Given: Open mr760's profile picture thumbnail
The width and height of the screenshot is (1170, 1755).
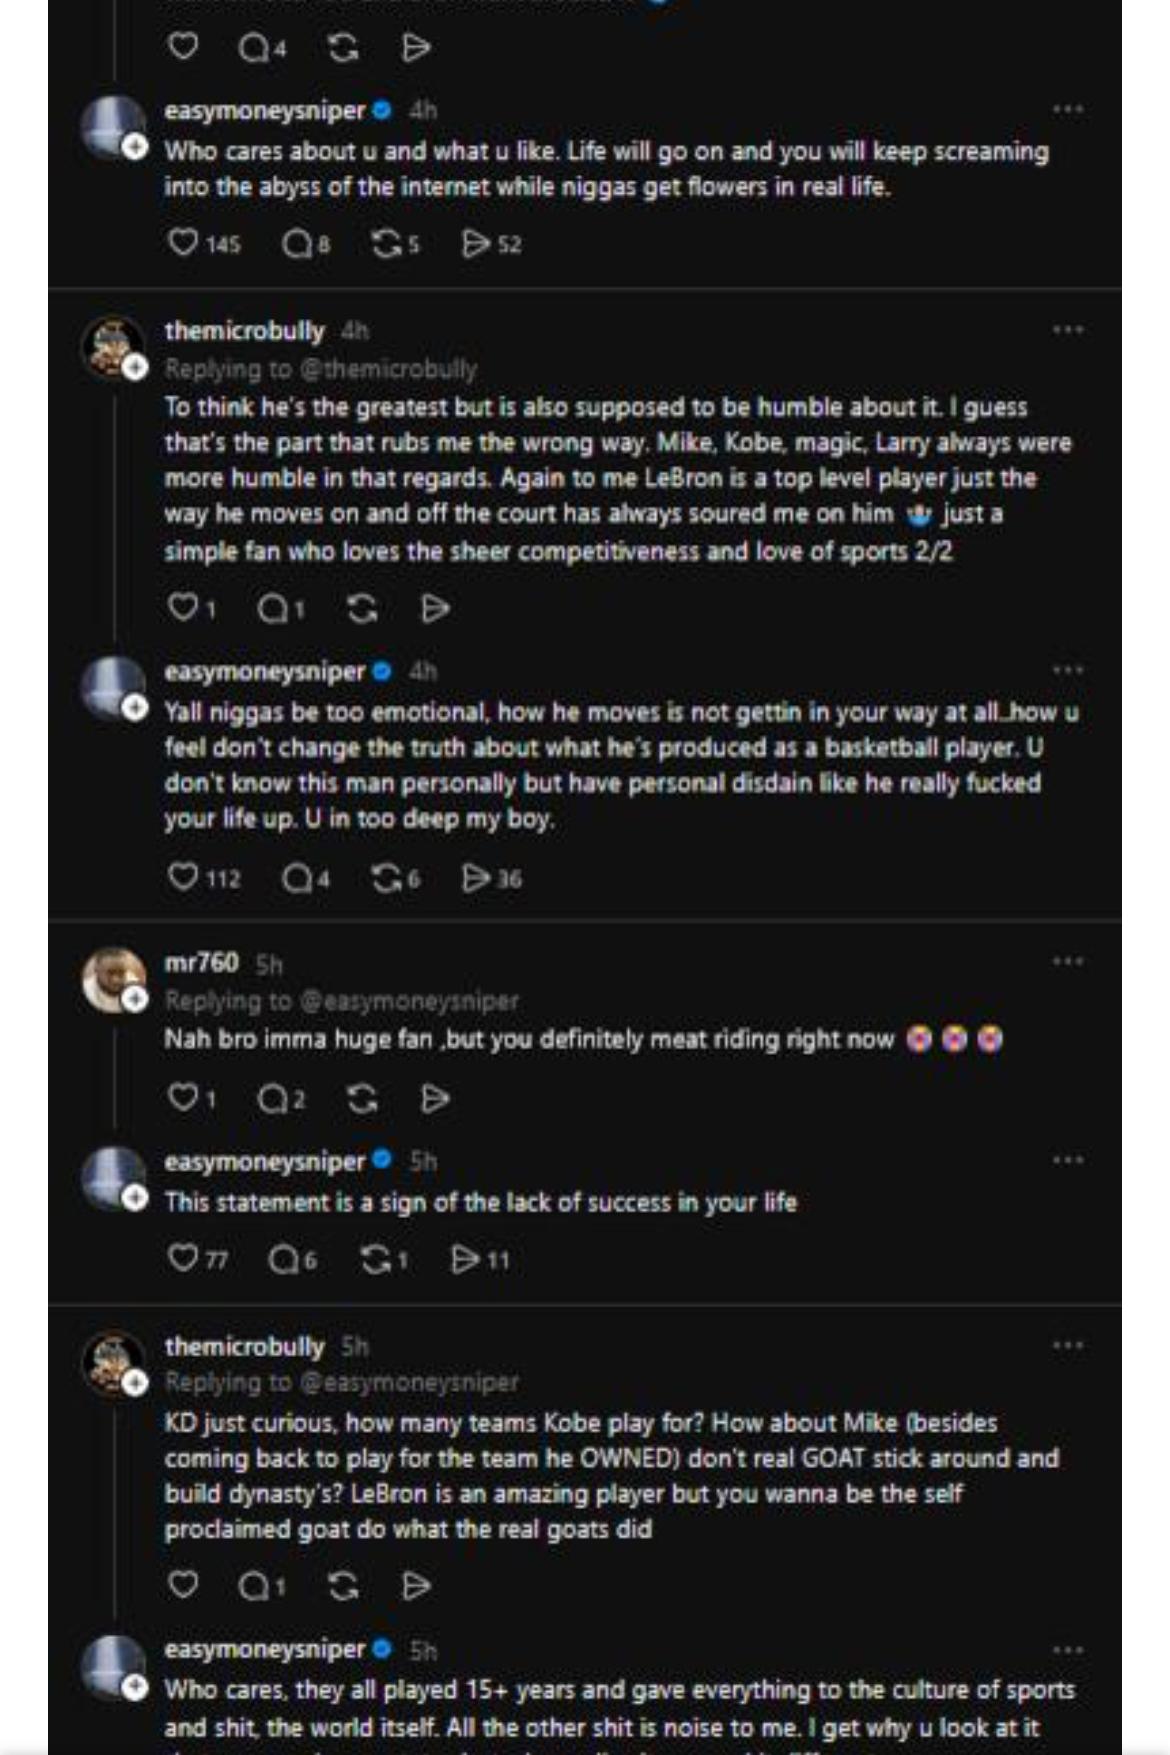Looking at the screenshot, I should coord(113,979).
